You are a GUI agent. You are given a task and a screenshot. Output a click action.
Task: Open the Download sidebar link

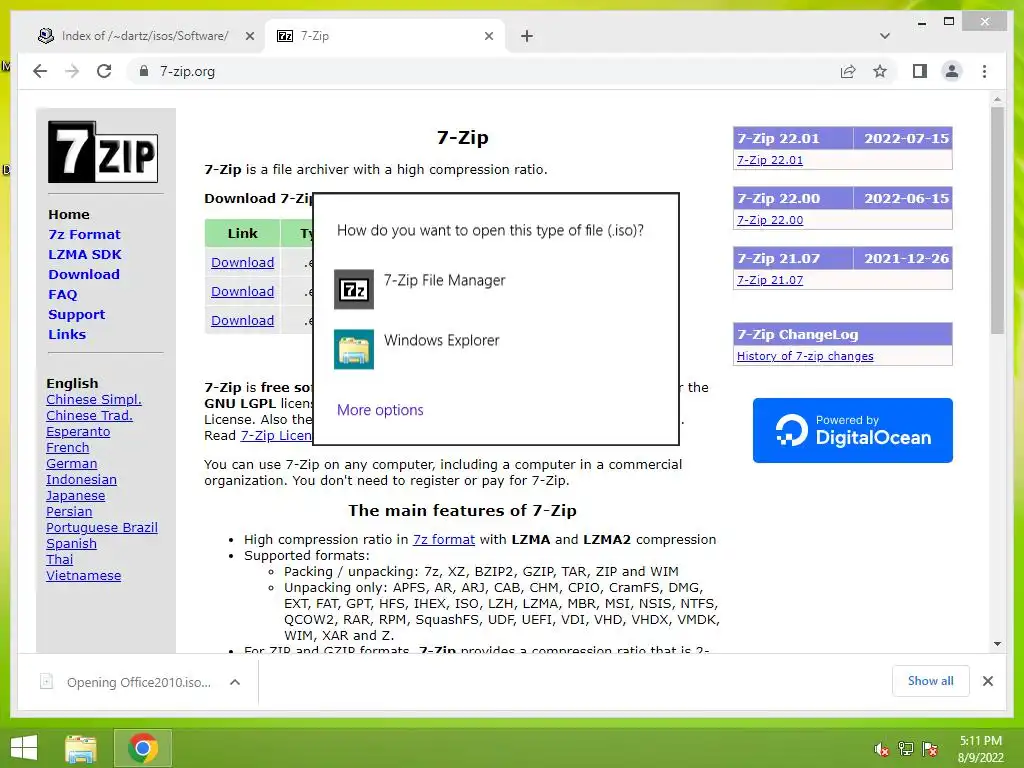pyautogui.click(x=84, y=274)
